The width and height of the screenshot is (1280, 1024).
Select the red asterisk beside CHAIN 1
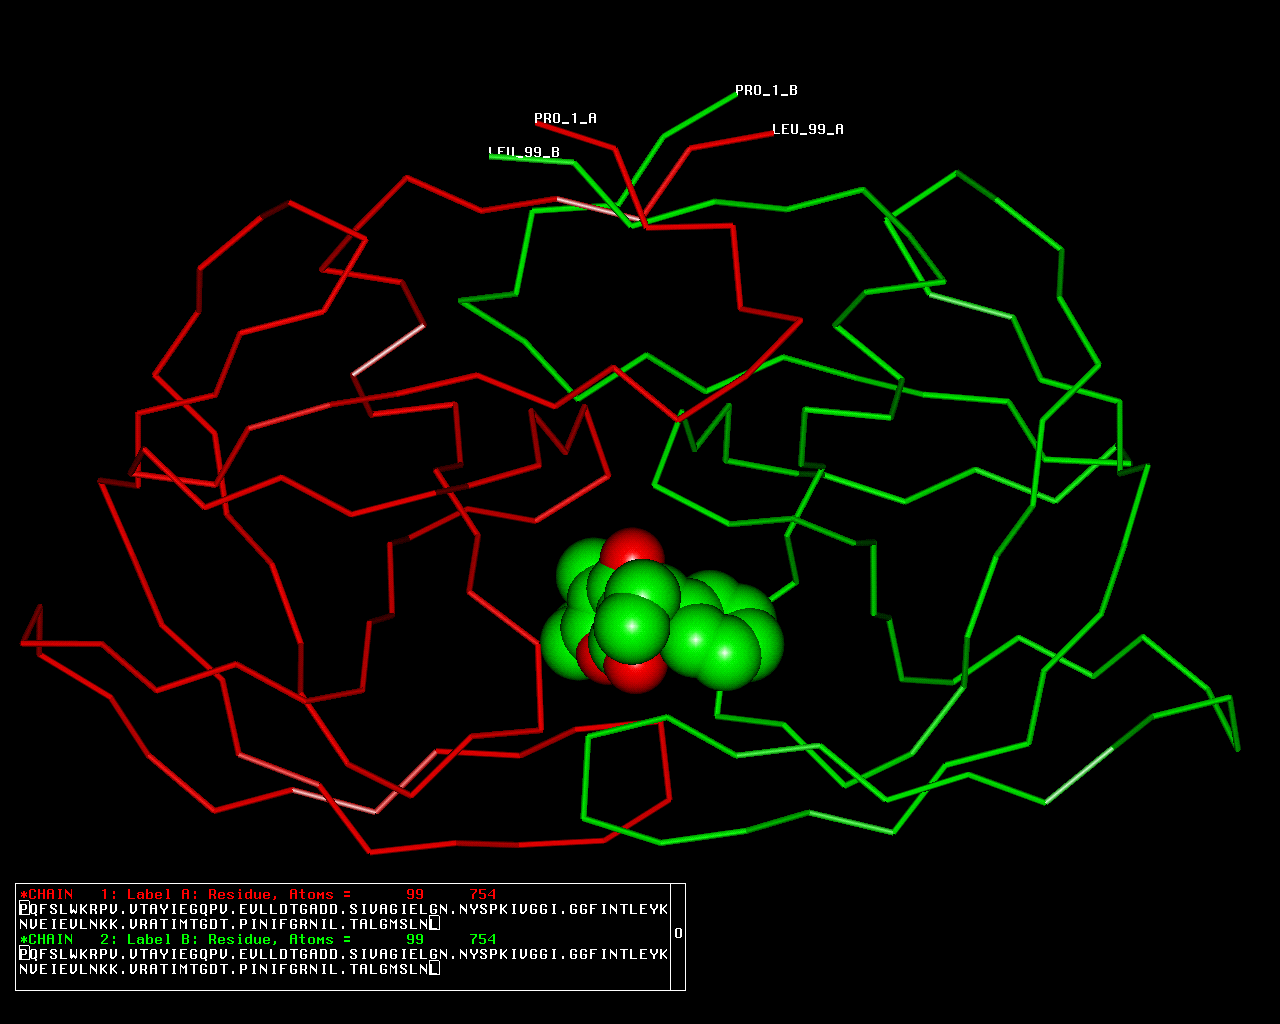(x=23, y=895)
